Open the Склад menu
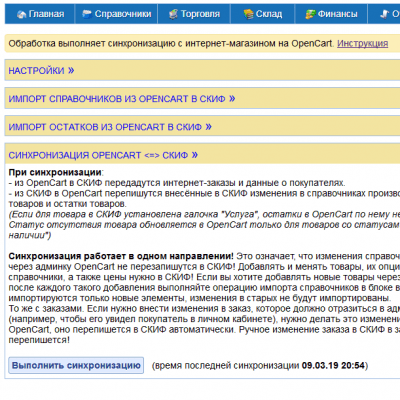400x400 pixels. pos(263,14)
